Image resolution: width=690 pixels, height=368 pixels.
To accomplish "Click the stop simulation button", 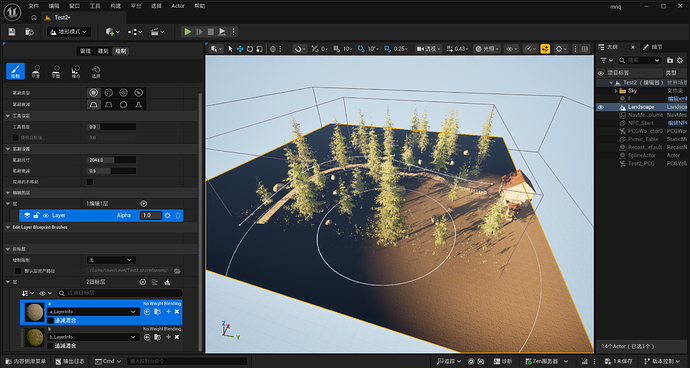I will coord(210,32).
